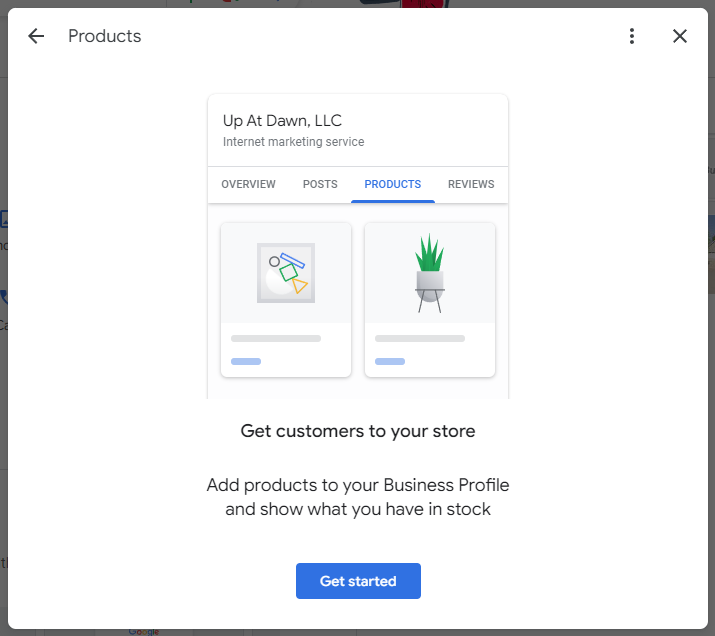The height and width of the screenshot is (636, 715).
Task: Close the Products dialog with the X
Action: tap(679, 36)
